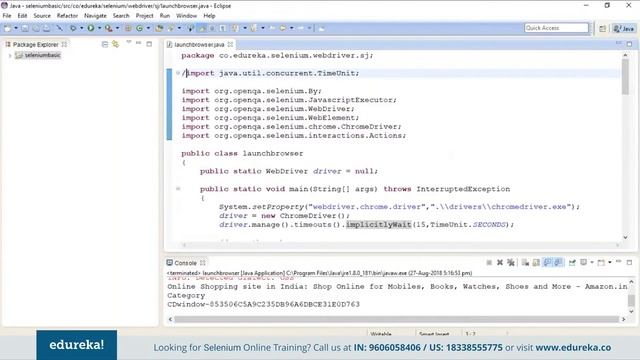Maximize the editor area
640x360 pixels.
tap(629, 44)
